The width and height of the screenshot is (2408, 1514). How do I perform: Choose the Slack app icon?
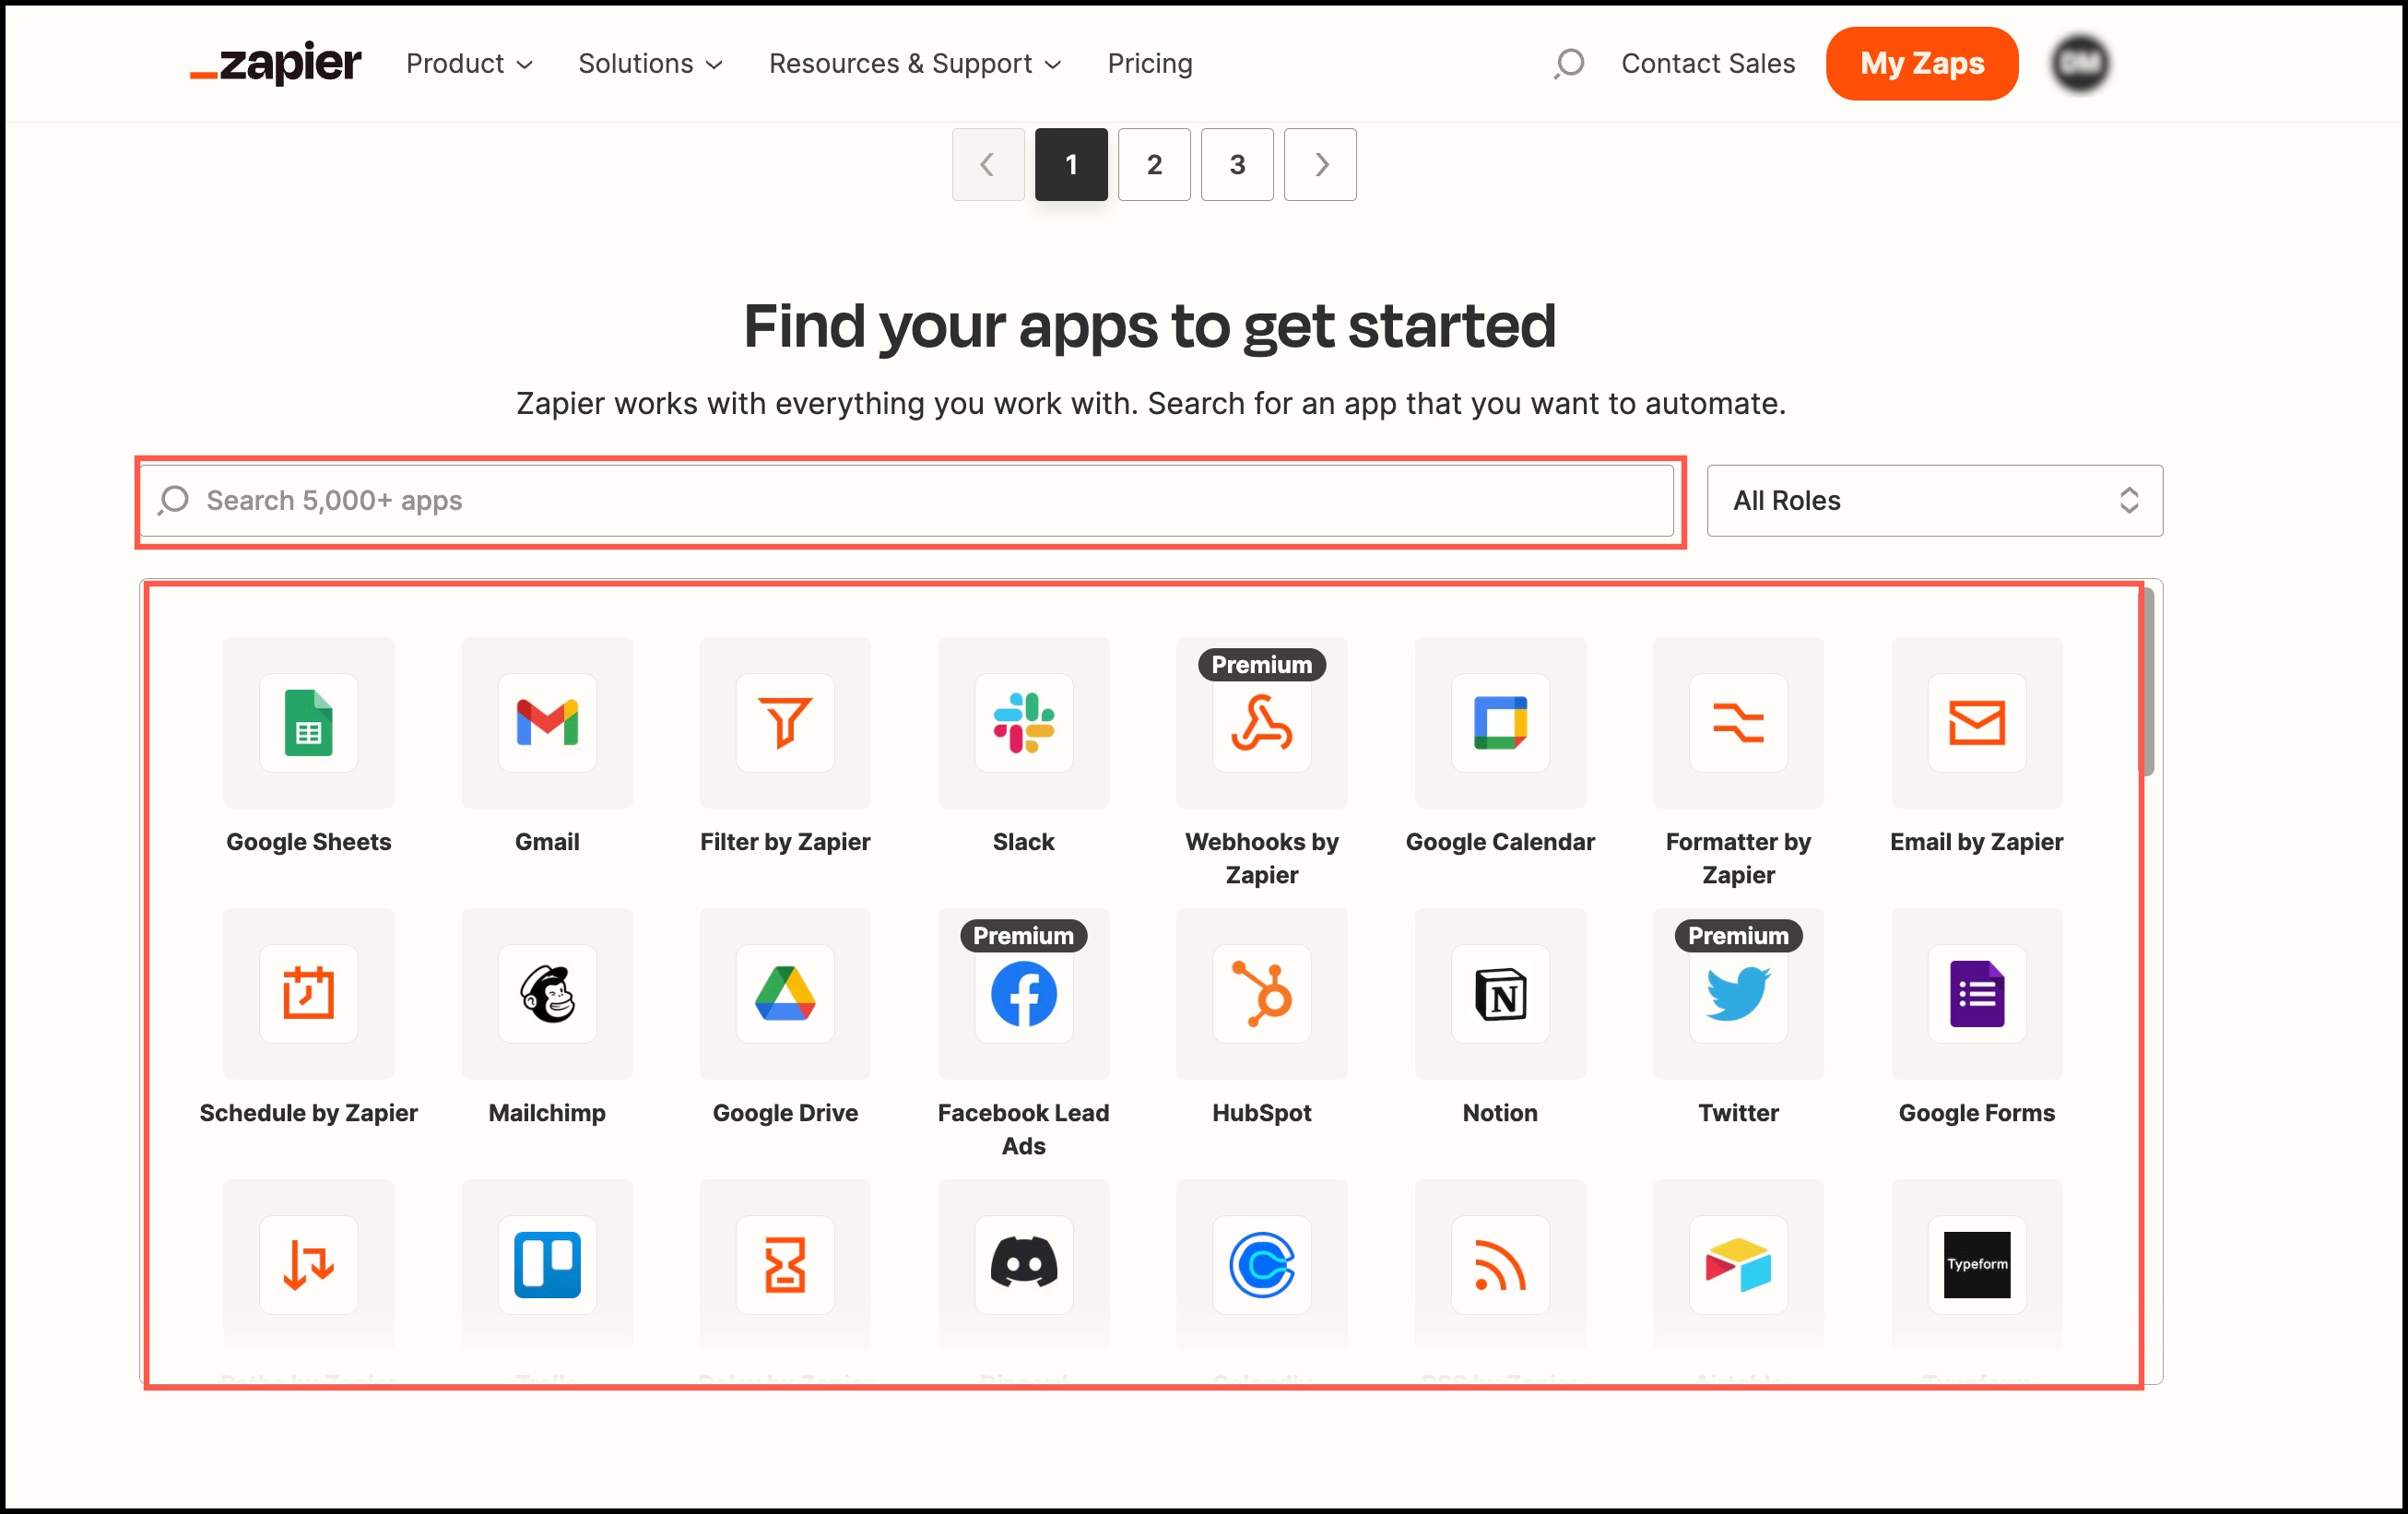1023,722
